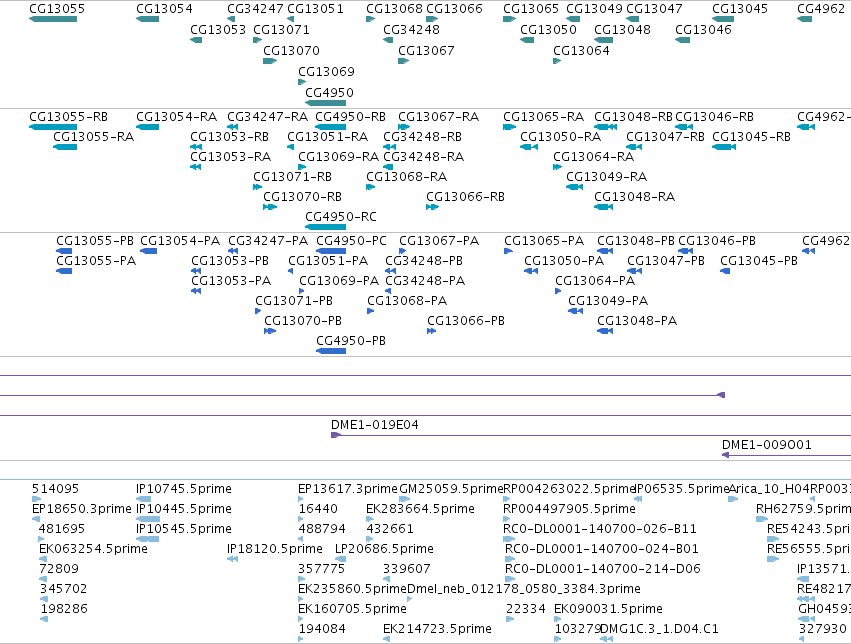The height and width of the screenshot is (644, 851).
Task: Select the EK160705.5prime EST label
Action: [x=352, y=609]
